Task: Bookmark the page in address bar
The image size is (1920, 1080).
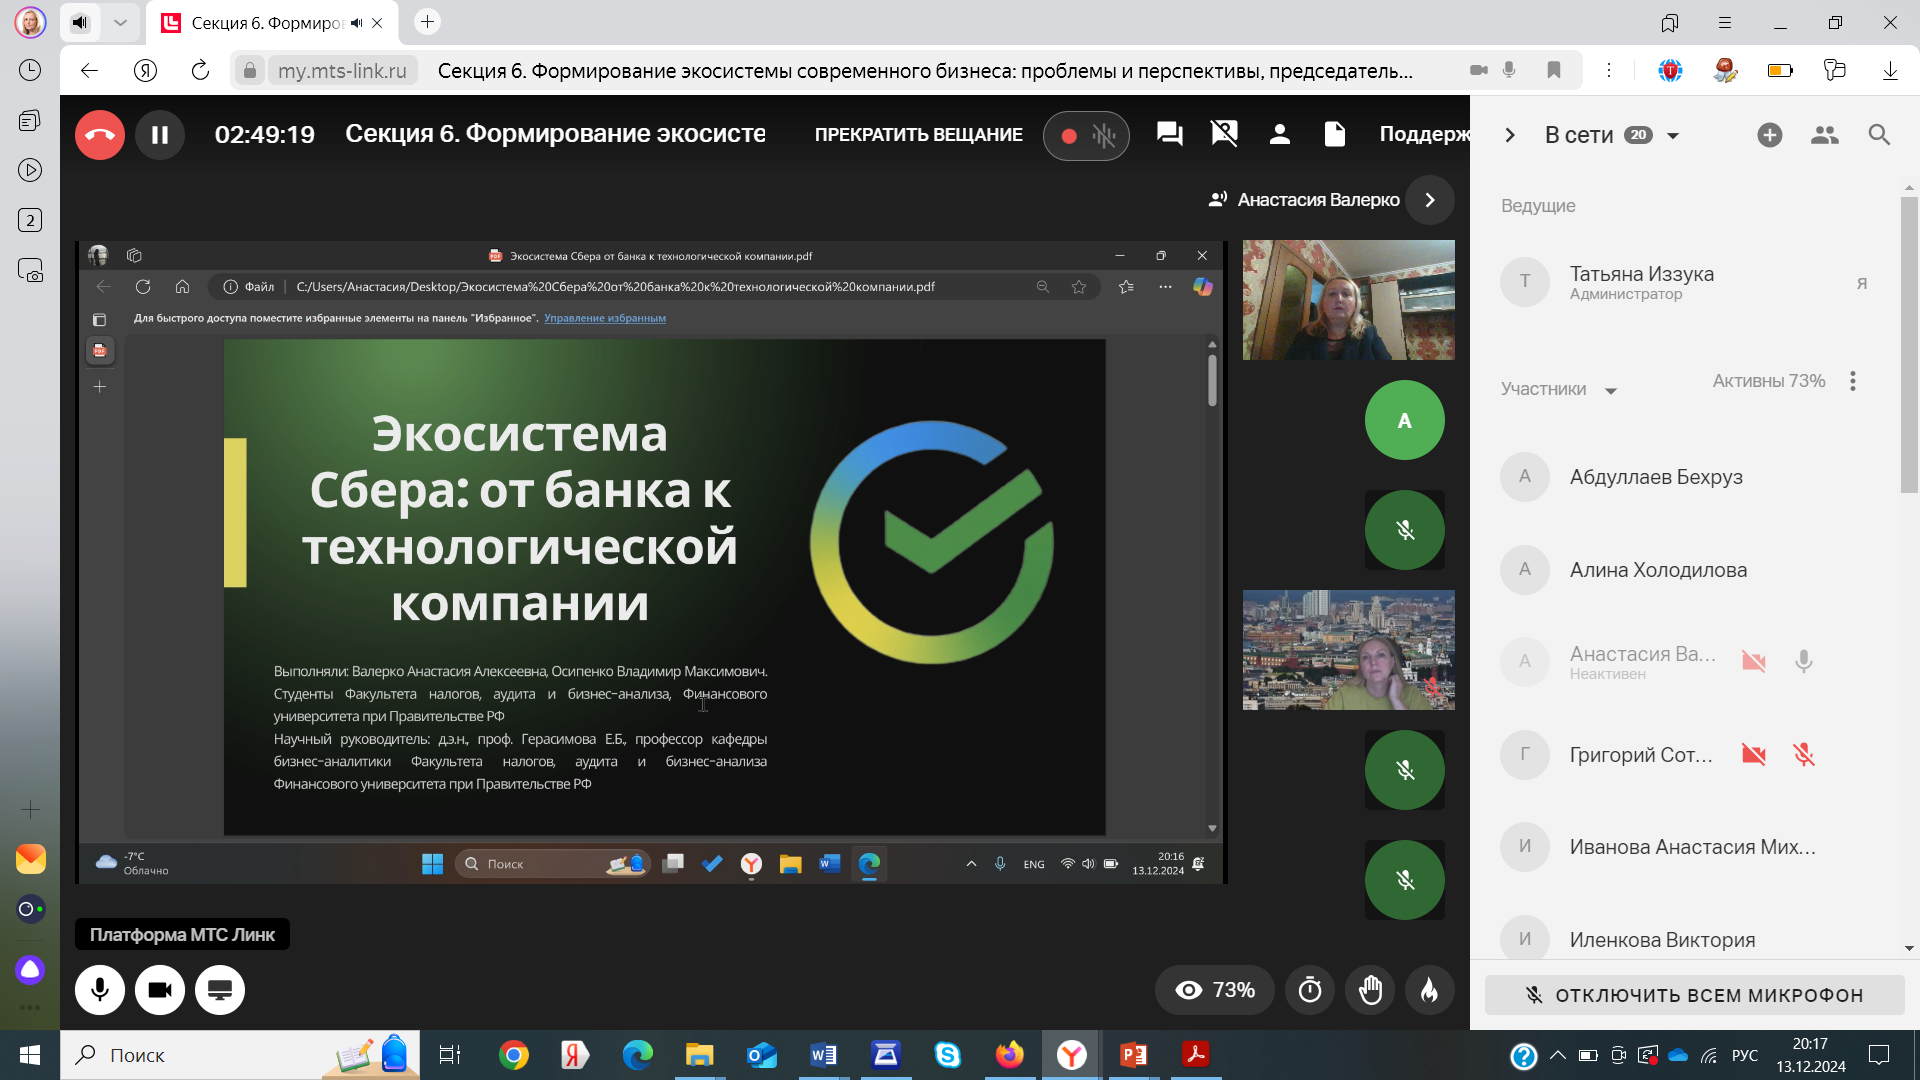Action: coord(1554,70)
